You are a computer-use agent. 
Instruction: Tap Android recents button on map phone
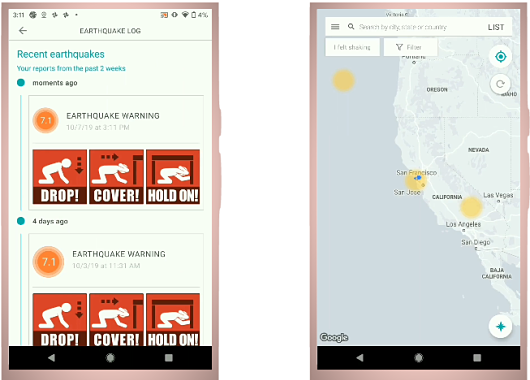pyautogui.click(x=477, y=358)
